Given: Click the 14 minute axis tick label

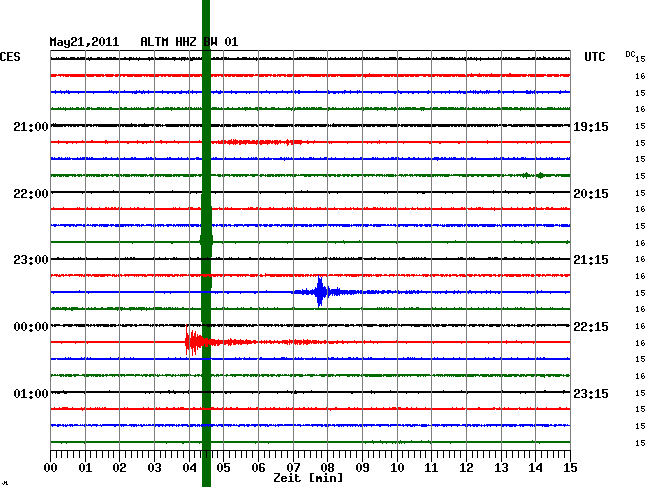Looking at the screenshot, I should [535, 468].
